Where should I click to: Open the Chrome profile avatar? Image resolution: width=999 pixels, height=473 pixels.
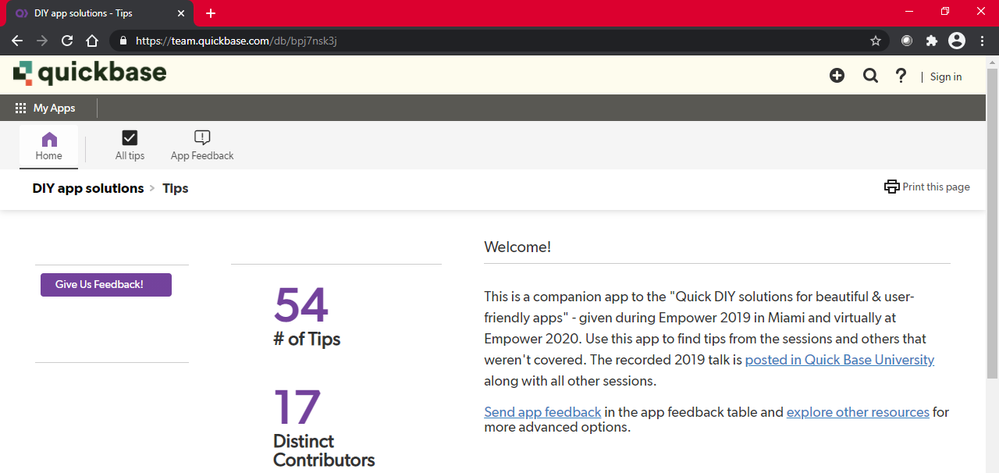tap(956, 41)
